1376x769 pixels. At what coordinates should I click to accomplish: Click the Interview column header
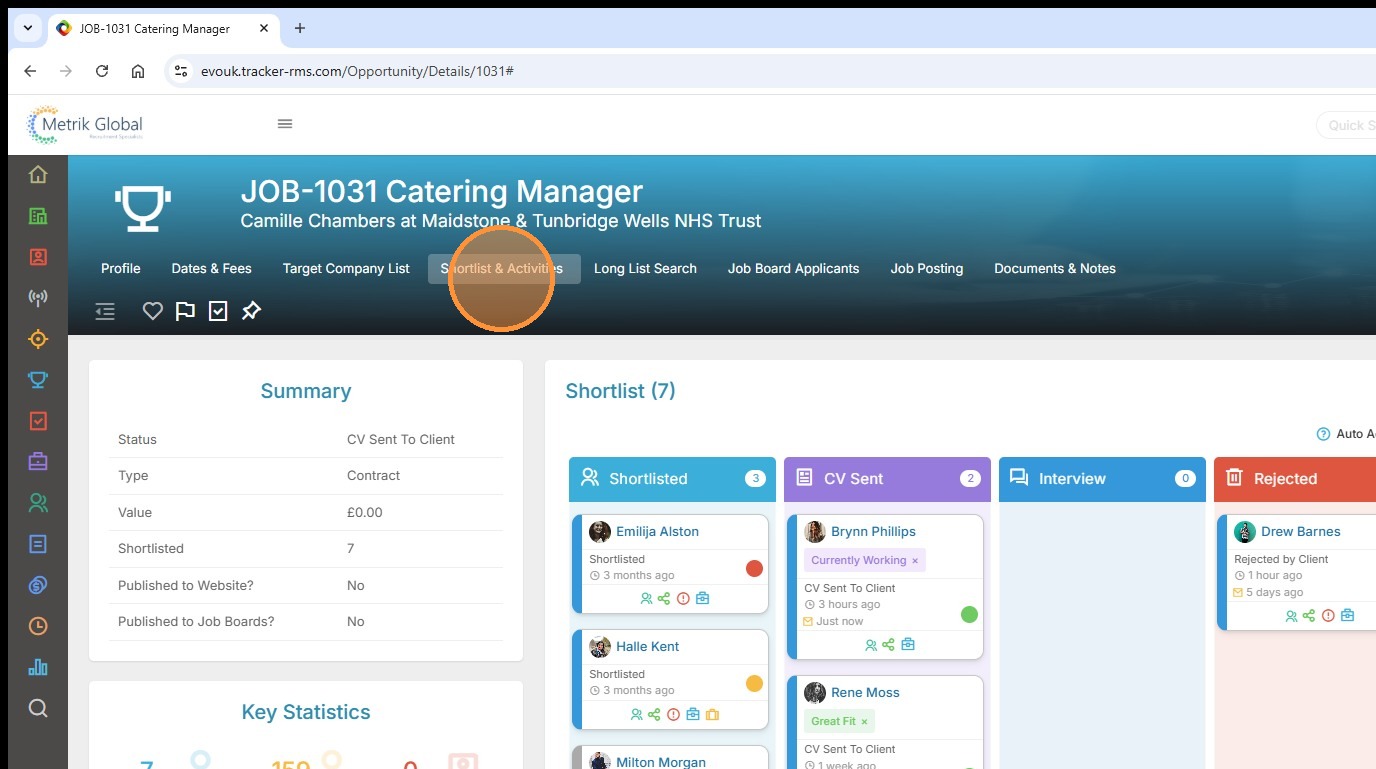tap(1102, 479)
